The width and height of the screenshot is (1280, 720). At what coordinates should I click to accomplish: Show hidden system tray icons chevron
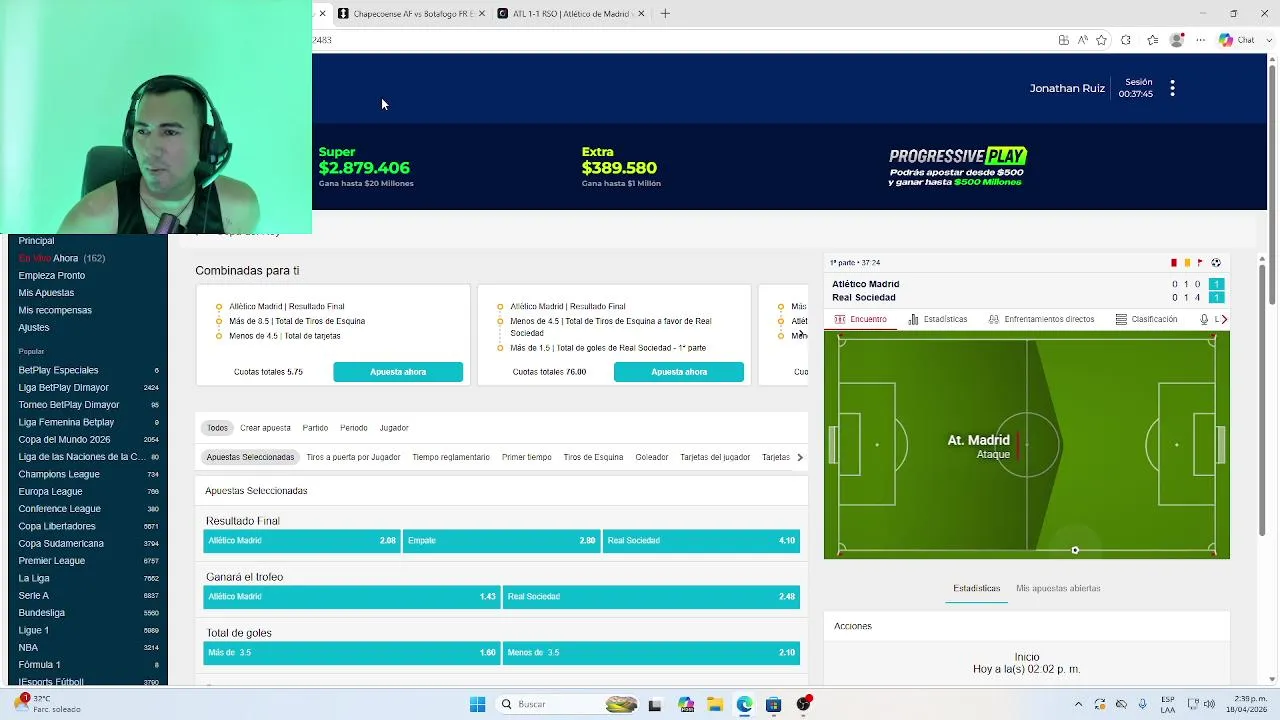(1078, 704)
